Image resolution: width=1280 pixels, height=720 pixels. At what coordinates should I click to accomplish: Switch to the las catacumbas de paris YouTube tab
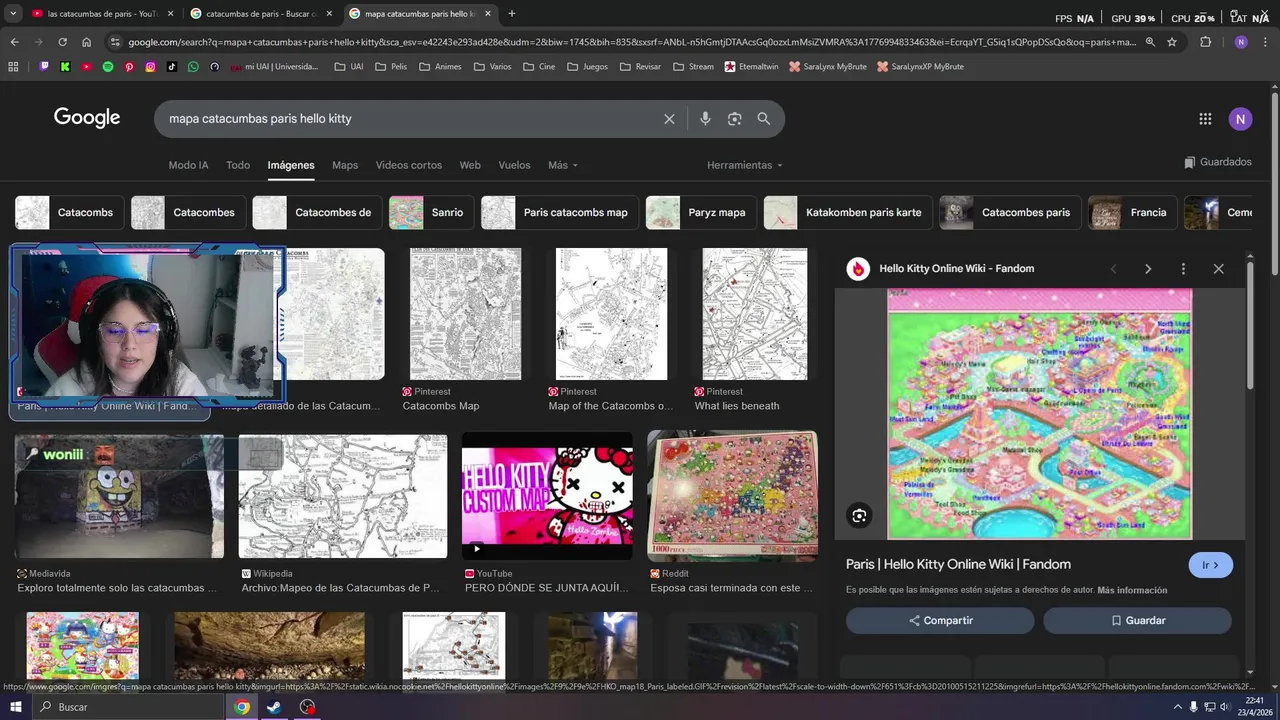tap(102, 14)
